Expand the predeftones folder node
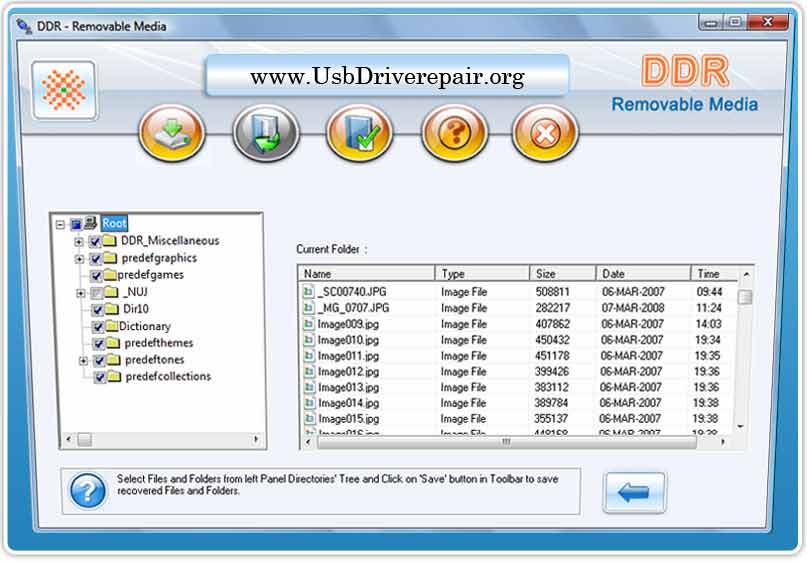 tap(83, 361)
